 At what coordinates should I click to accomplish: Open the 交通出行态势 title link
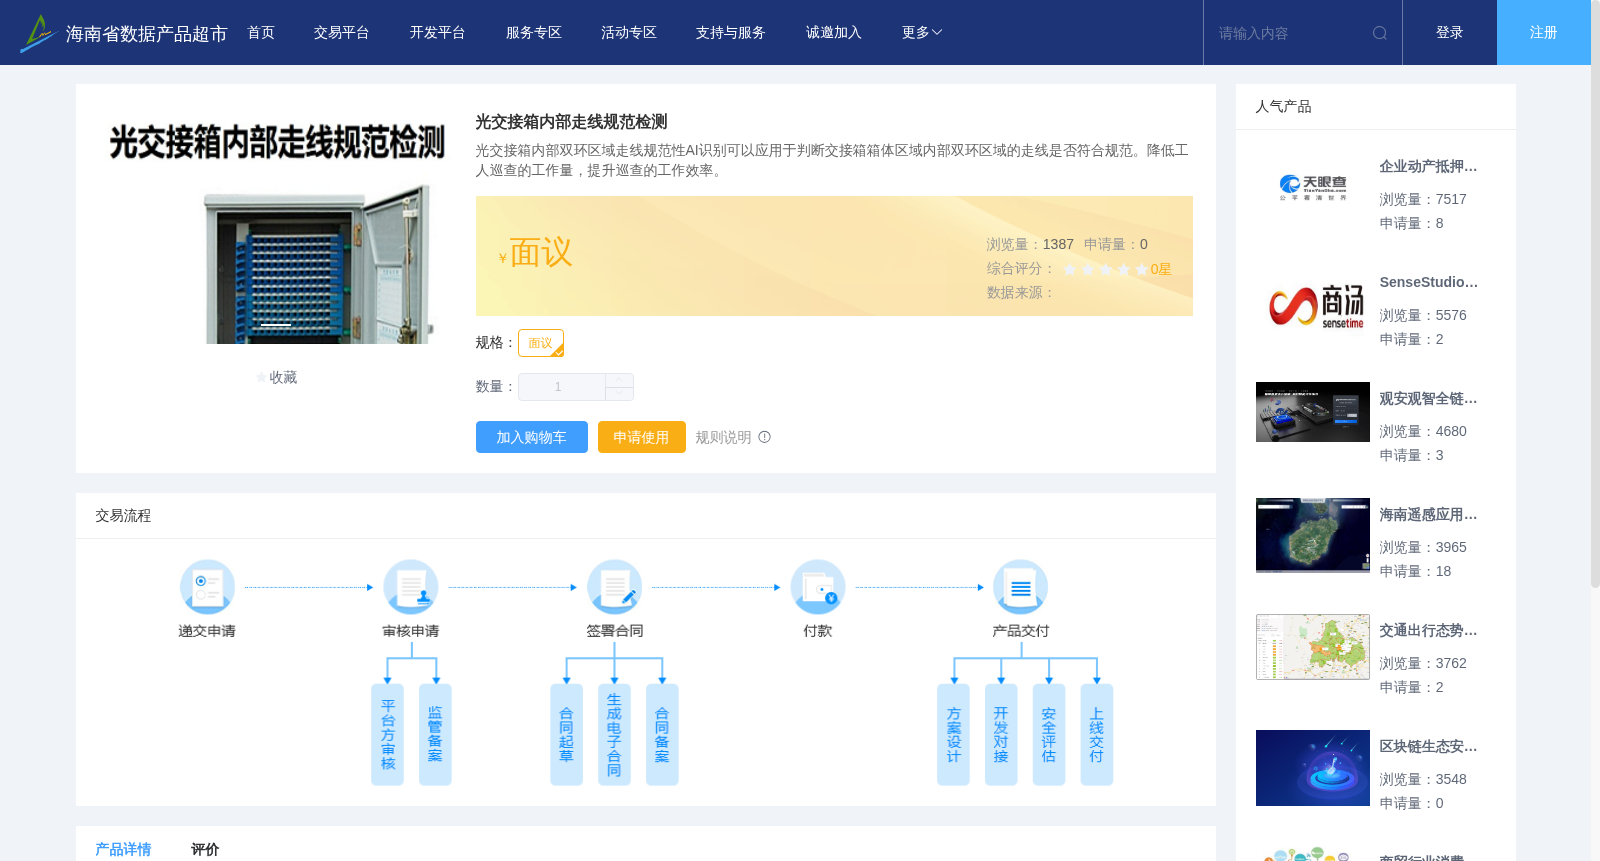(1428, 631)
